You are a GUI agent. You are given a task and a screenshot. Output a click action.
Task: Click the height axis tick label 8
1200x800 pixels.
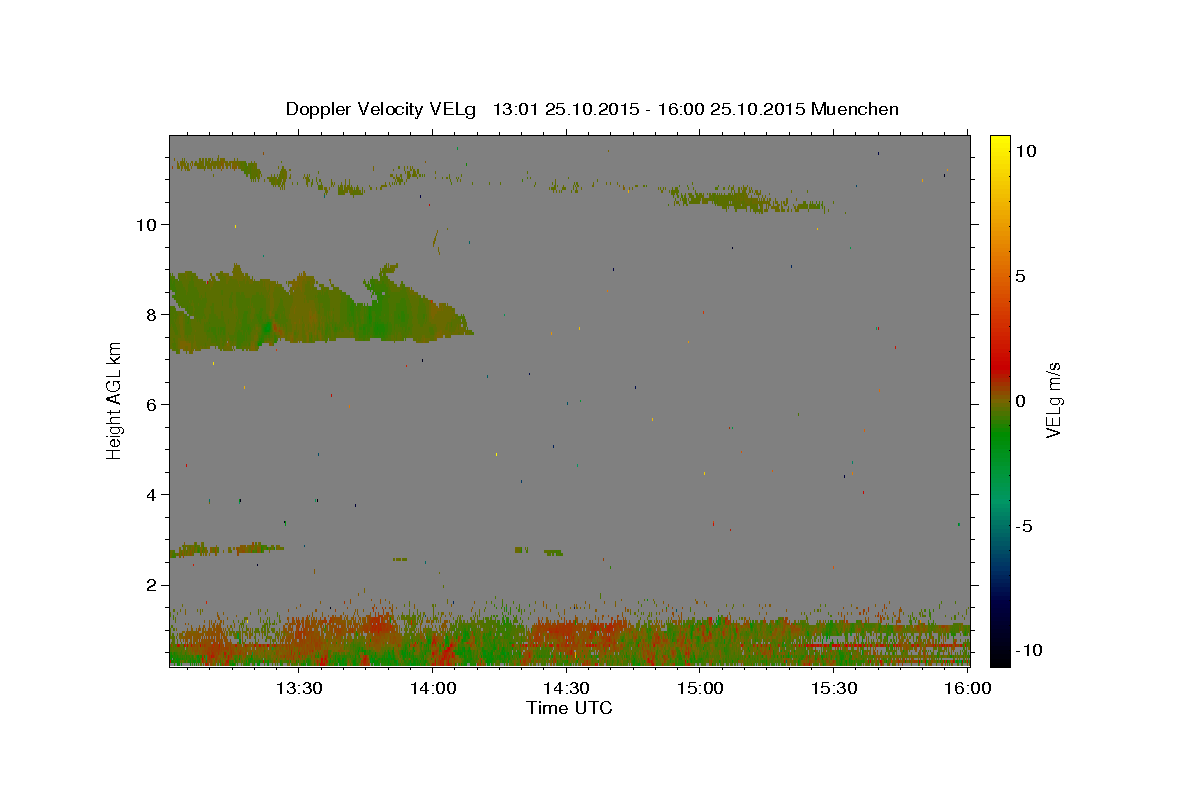click(152, 314)
